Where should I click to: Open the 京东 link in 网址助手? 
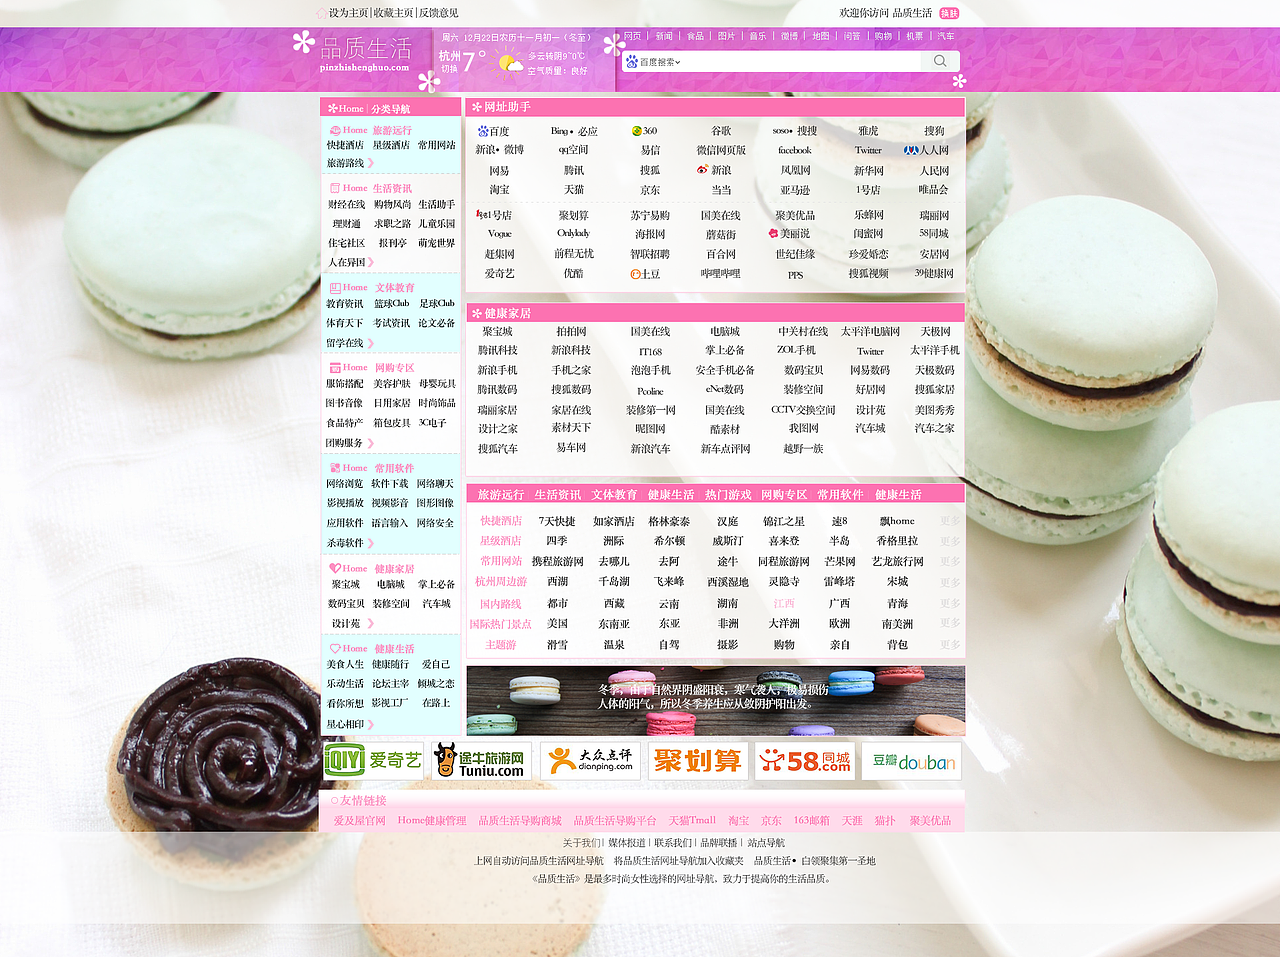pos(650,190)
